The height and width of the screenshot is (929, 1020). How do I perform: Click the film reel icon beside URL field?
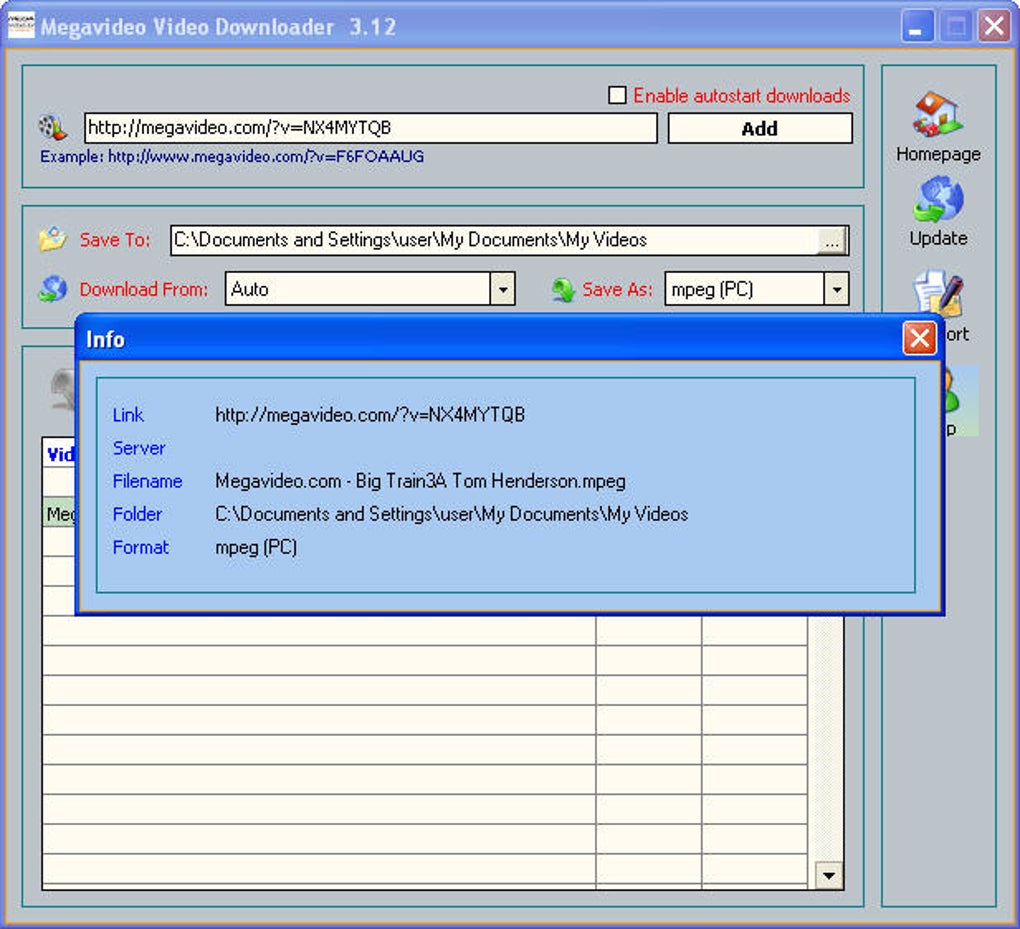pos(52,128)
